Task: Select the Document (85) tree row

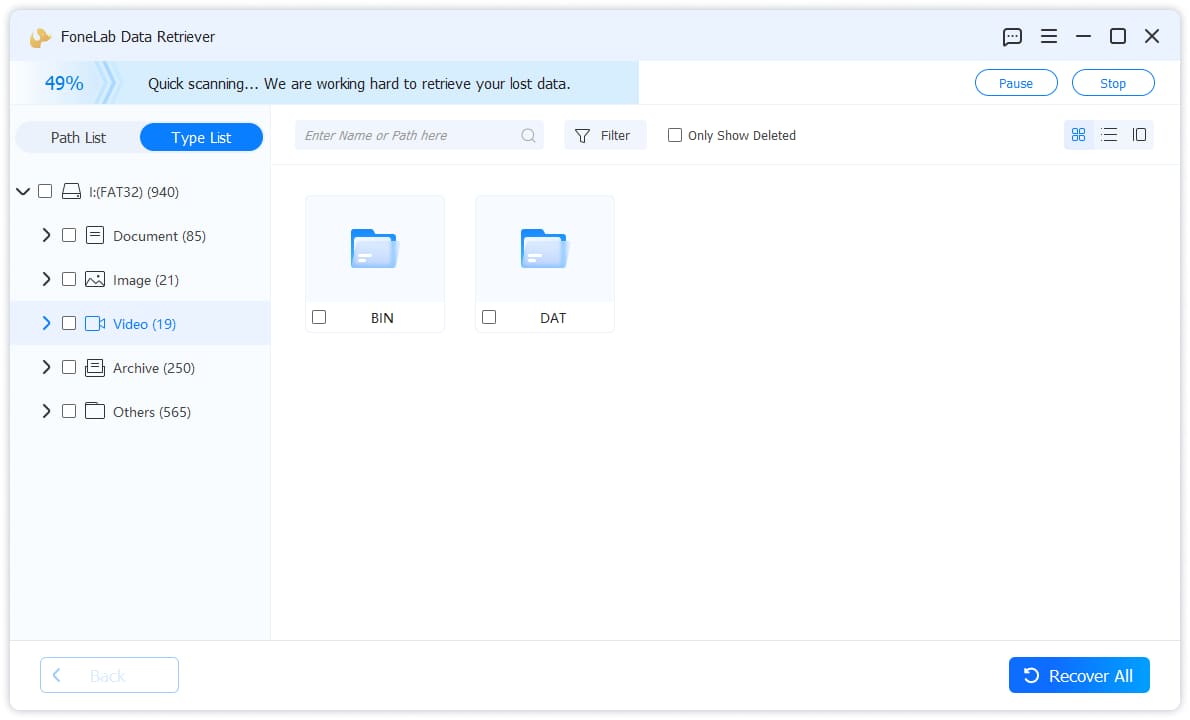Action: tap(140, 235)
